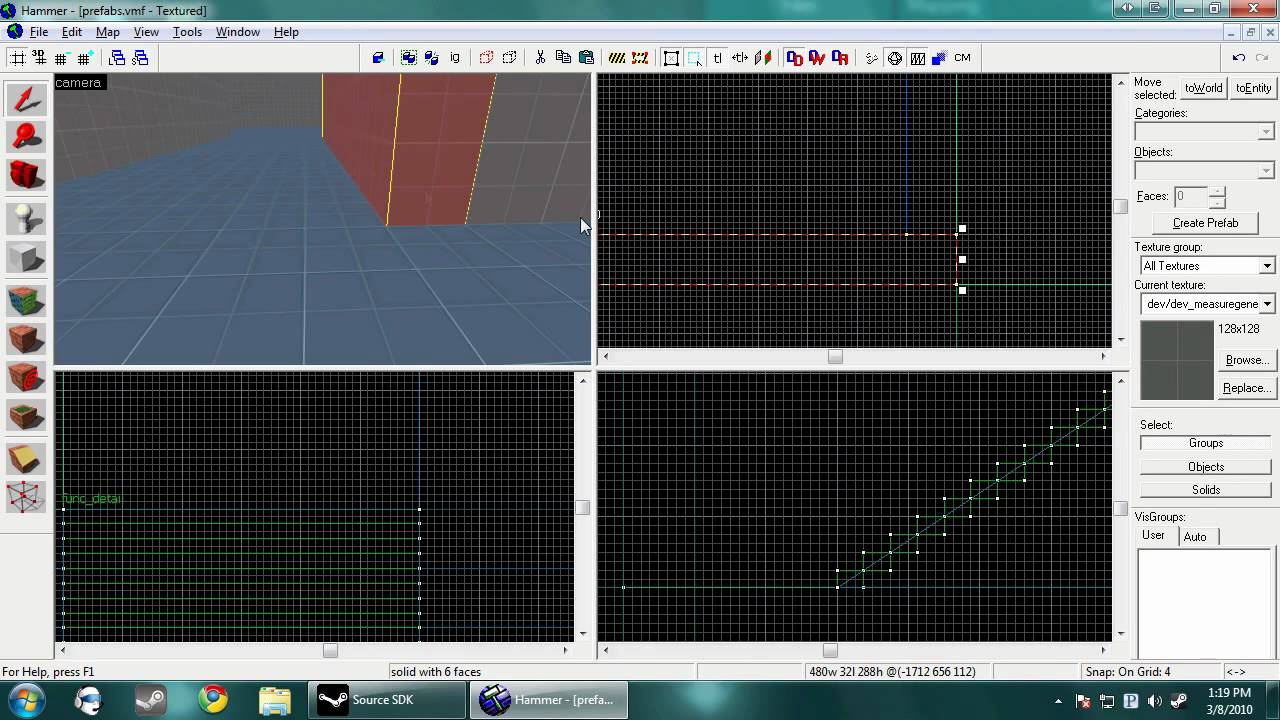The height and width of the screenshot is (720, 1280).
Task: Click the Replace... texture button
Action: click(1246, 388)
